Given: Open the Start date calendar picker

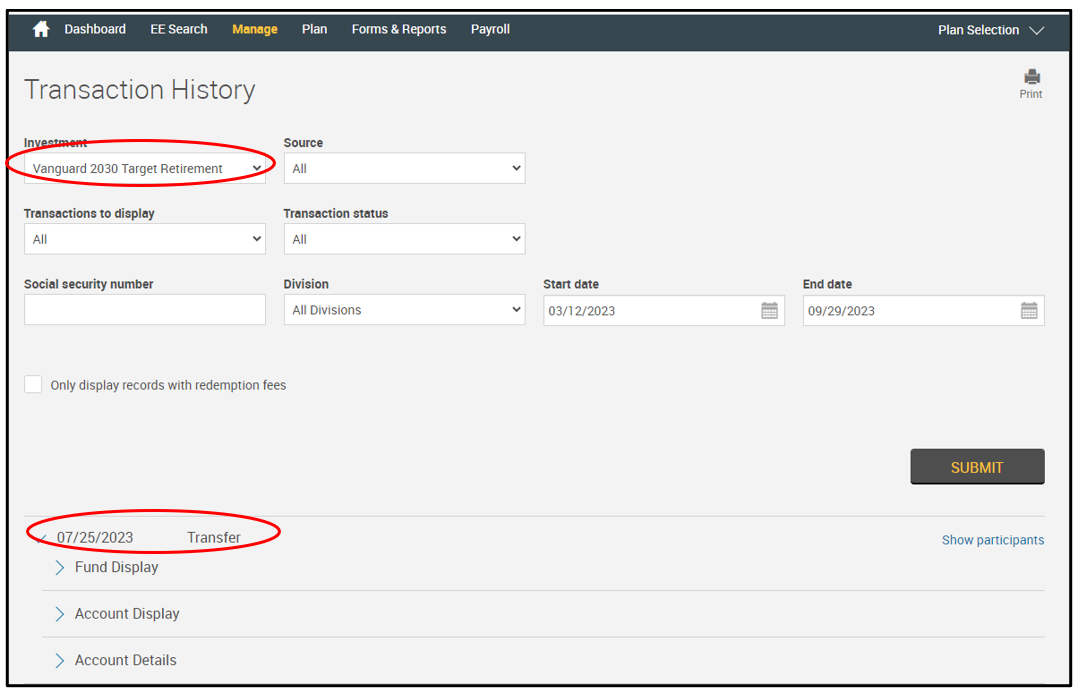Looking at the screenshot, I should 769,311.
